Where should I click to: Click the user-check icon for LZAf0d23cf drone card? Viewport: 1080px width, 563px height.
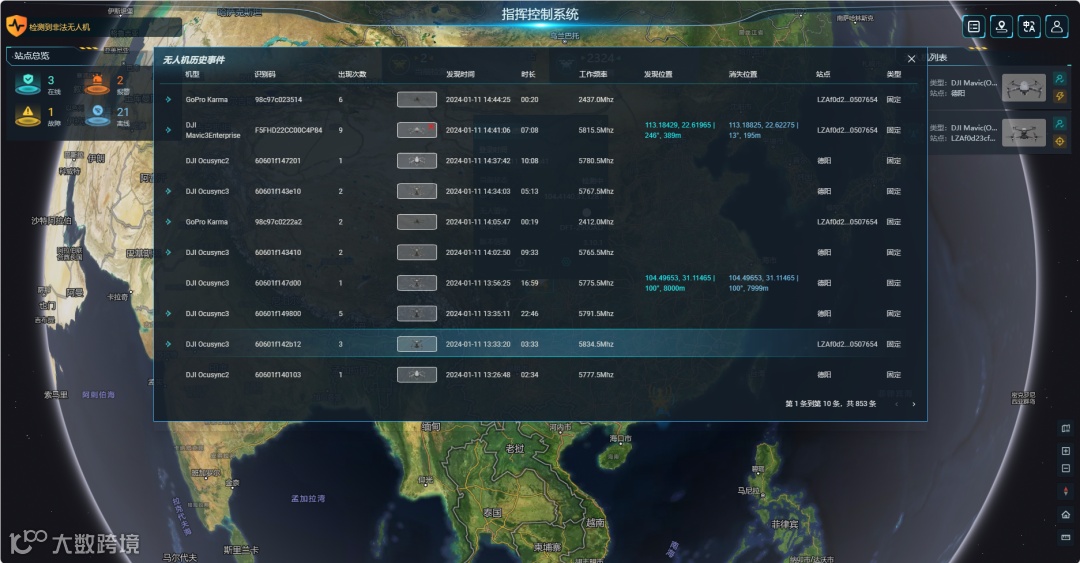click(1059, 123)
